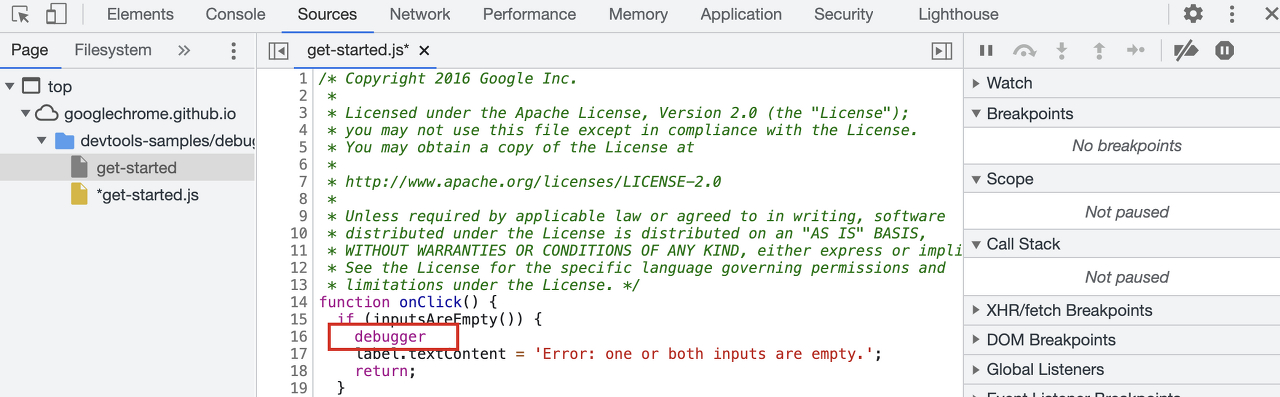Click the blue folder icon for devtools-samples
Viewport: 1280px width, 397px height.
point(64,141)
